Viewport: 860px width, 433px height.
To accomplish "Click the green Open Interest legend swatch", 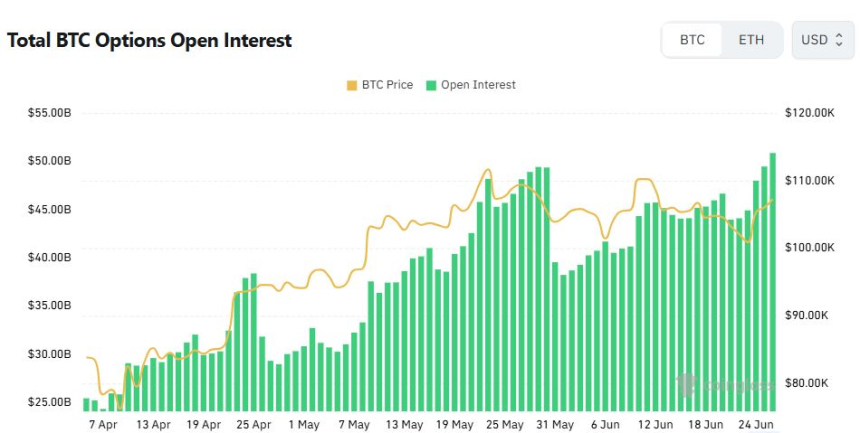I will click(431, 86).
